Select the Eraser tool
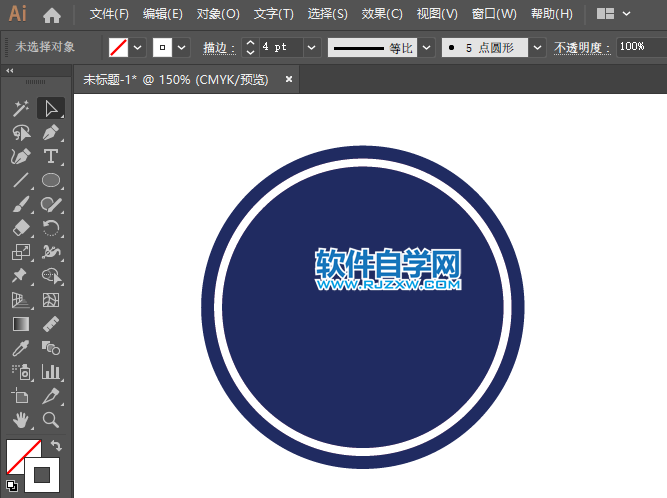 tap(21, 229)
